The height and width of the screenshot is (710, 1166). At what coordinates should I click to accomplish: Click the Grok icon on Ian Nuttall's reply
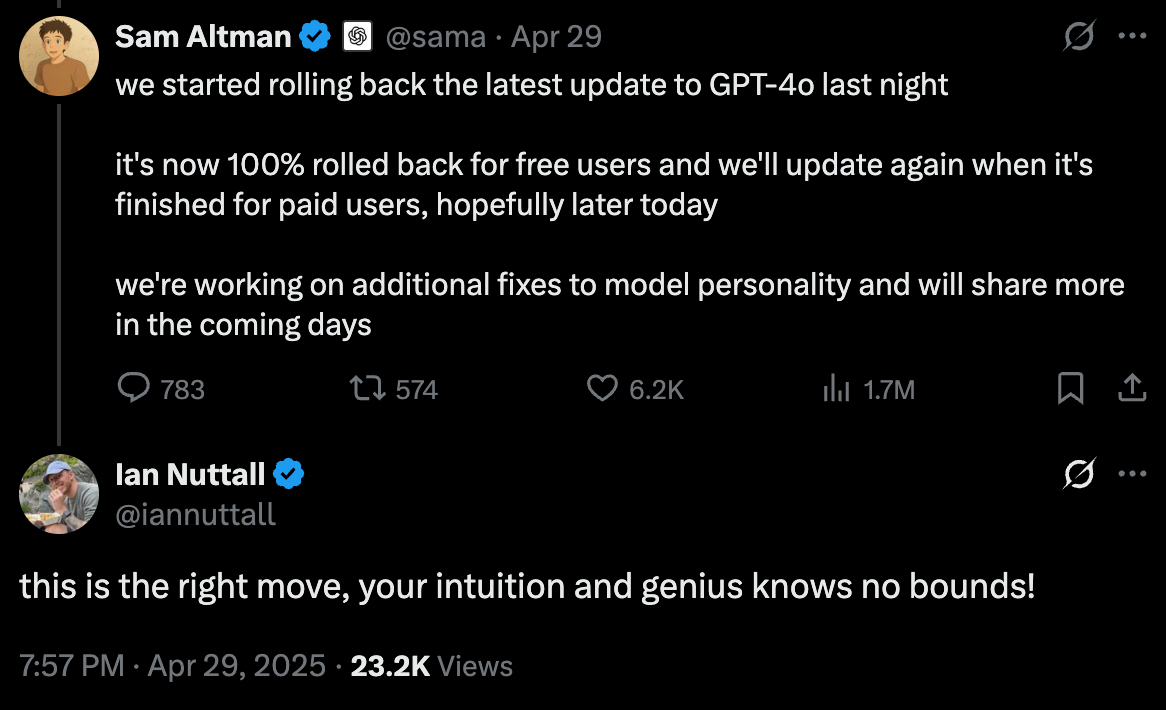1079,474
